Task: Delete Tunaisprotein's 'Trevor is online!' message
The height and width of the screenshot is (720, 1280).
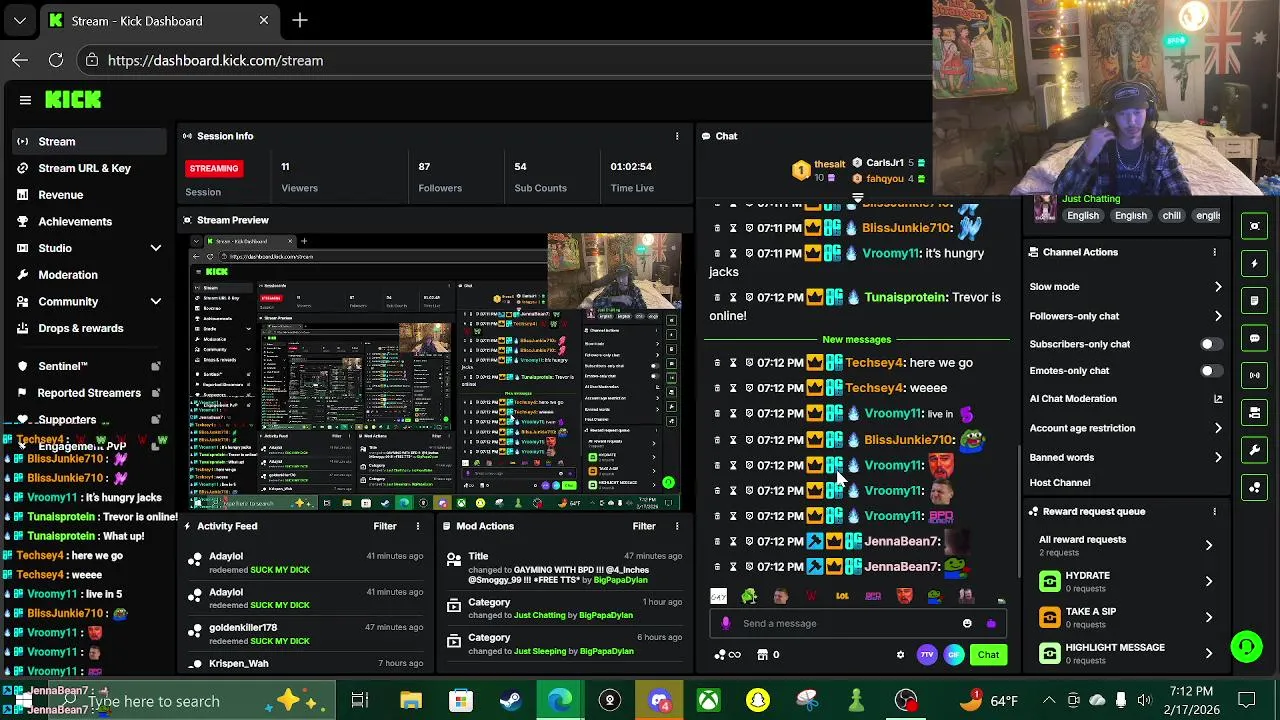Action: point(717,297)
